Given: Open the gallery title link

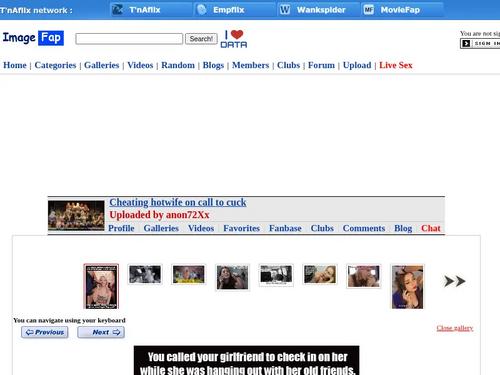Looking at the screenshot, I should 178,202.
